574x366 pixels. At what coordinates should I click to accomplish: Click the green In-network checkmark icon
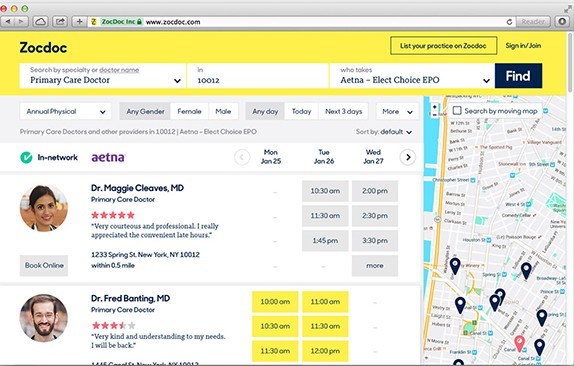(26, 157)
